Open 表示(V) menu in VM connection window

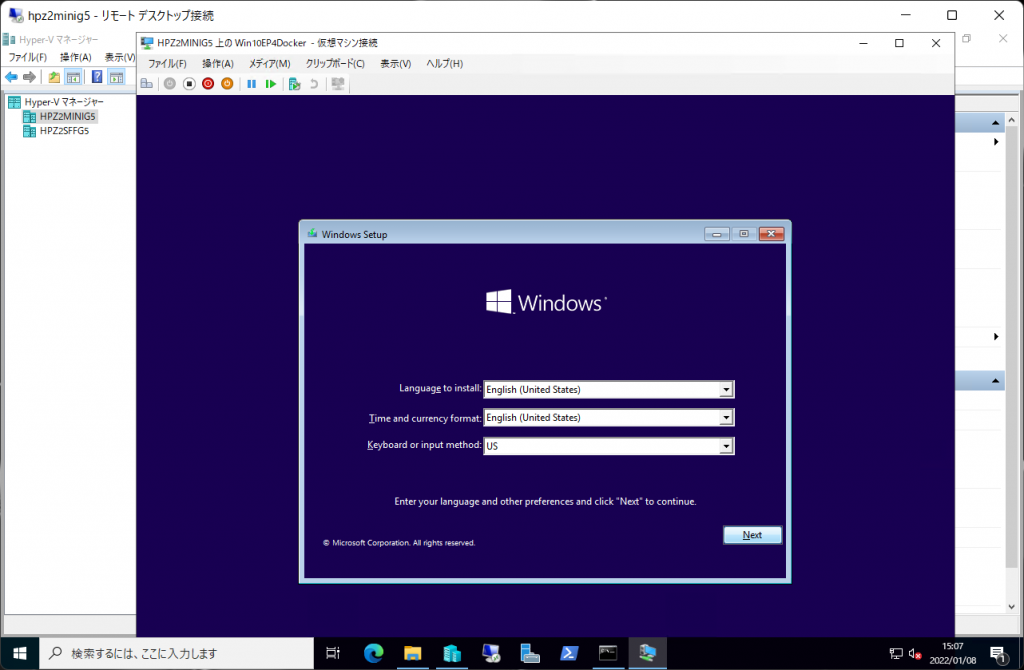click(x=396, y=63)
